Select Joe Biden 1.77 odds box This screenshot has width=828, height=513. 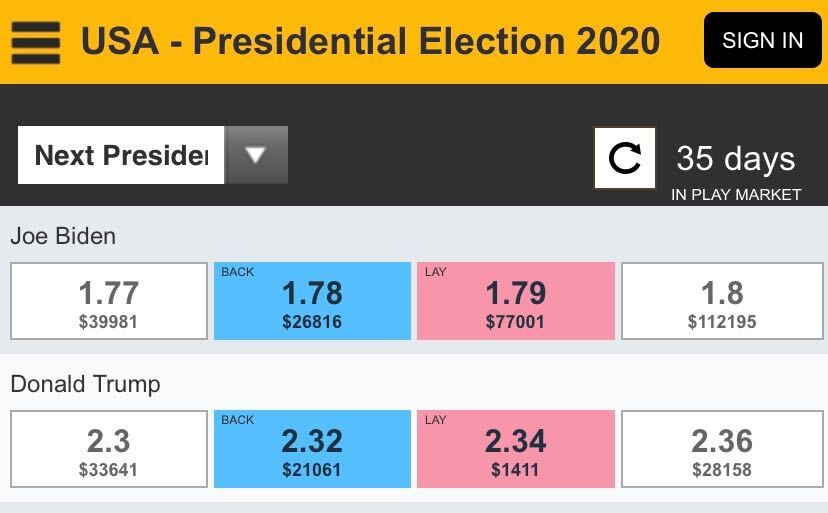(x=109, y=301)
